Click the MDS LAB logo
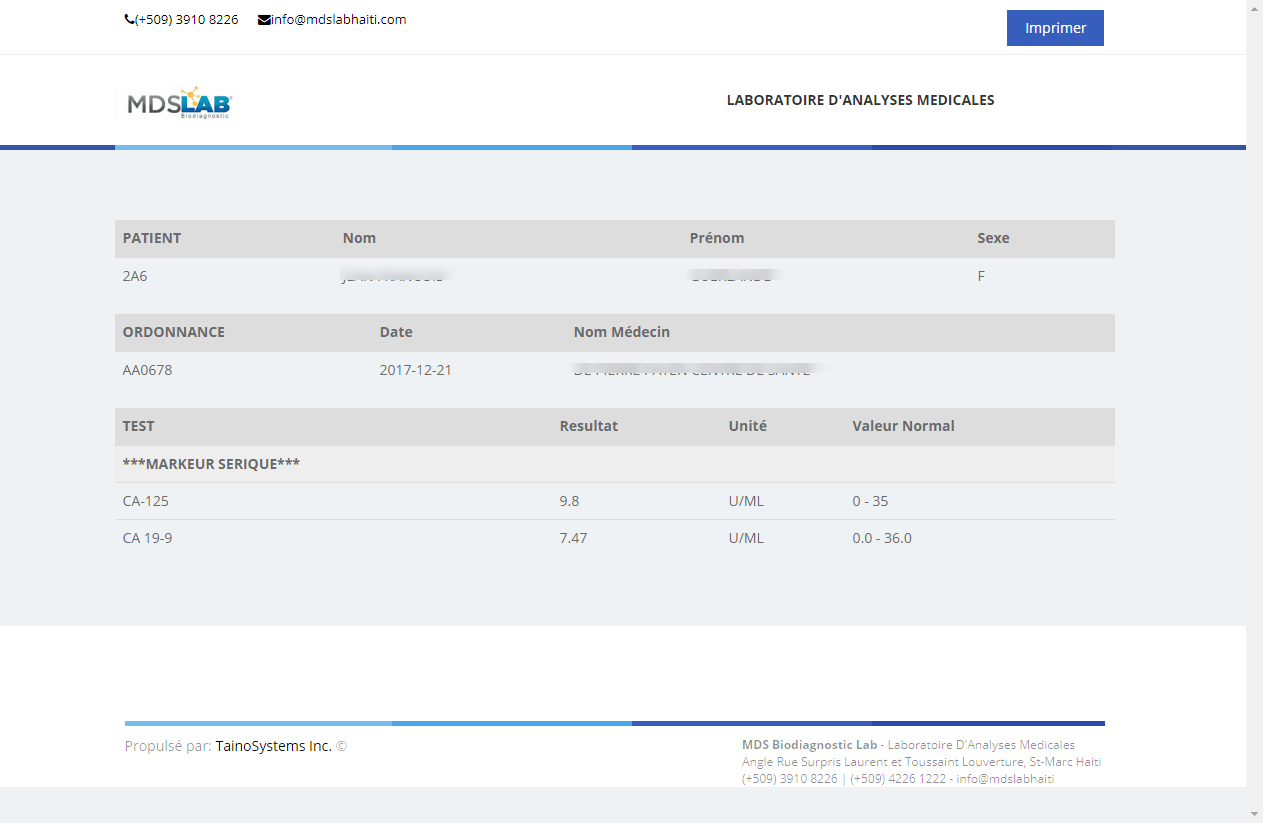Viewport: 1263px width, 823px height. point(179,103)
